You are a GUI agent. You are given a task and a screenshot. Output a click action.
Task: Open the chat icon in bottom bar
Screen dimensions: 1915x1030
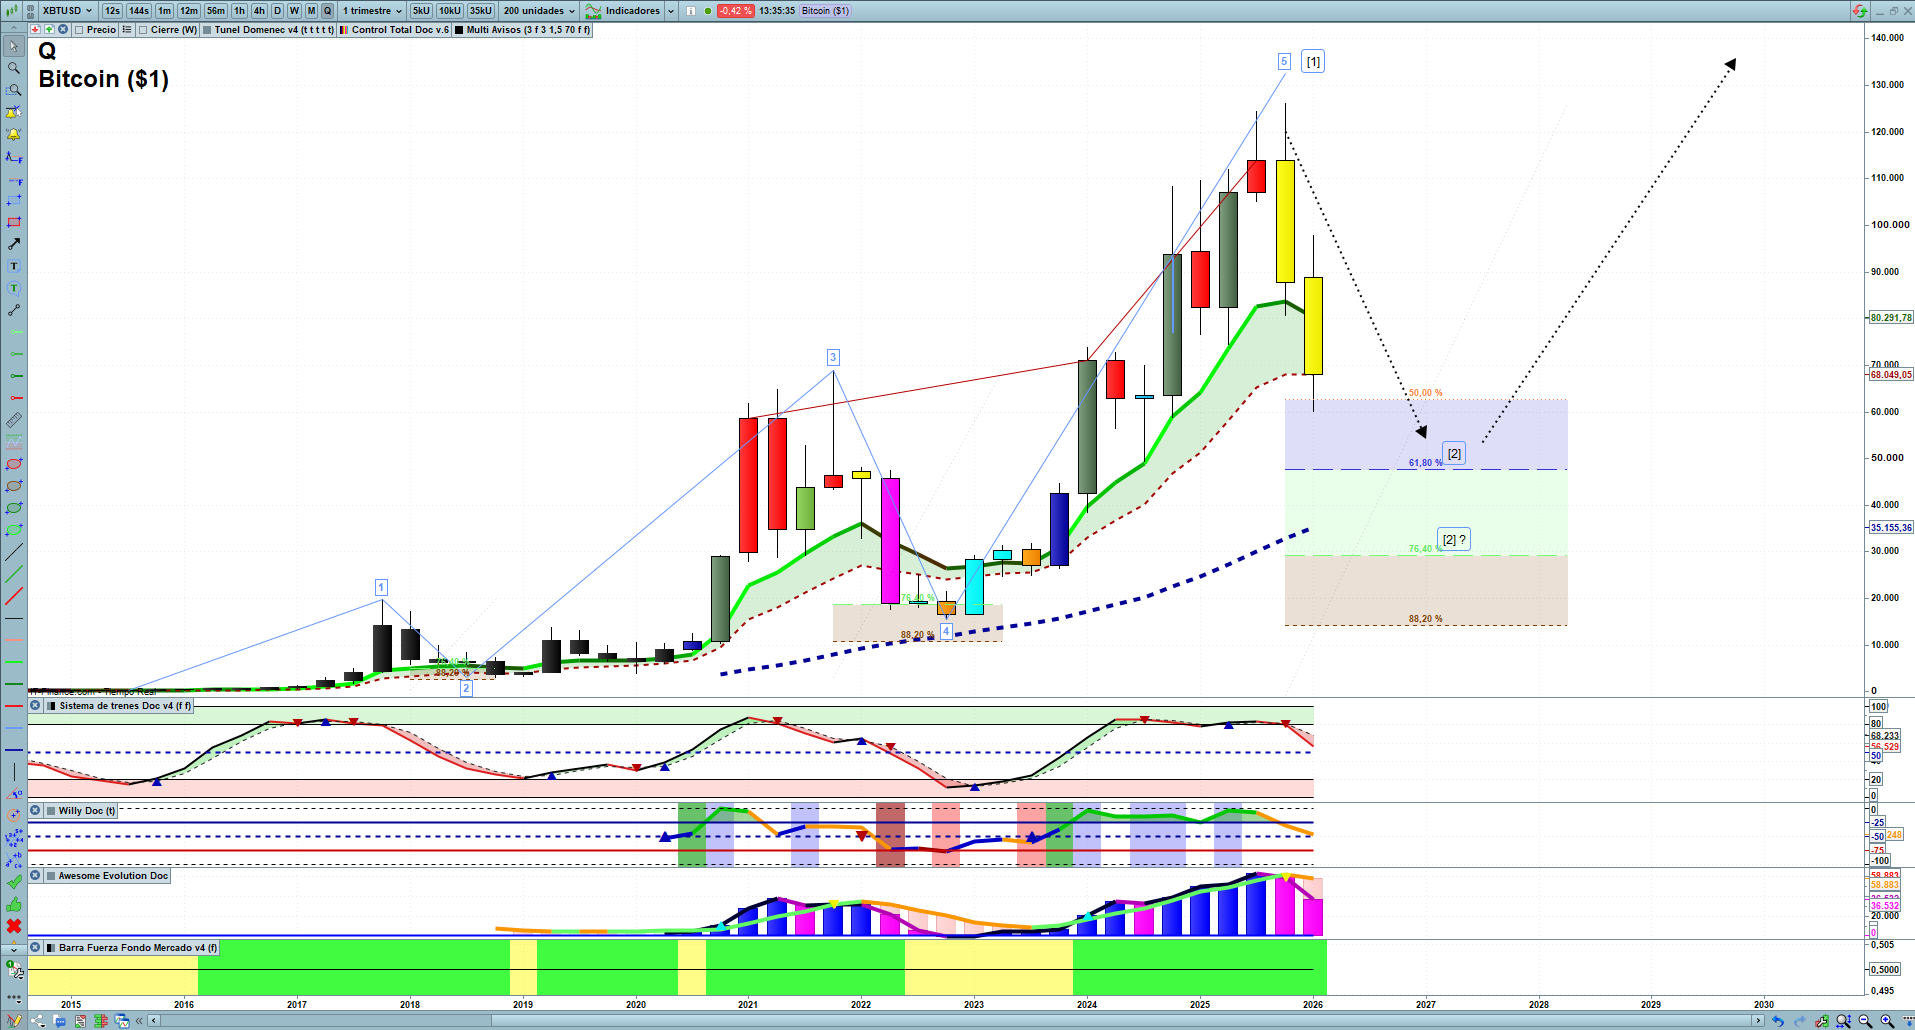[60, 1021]
